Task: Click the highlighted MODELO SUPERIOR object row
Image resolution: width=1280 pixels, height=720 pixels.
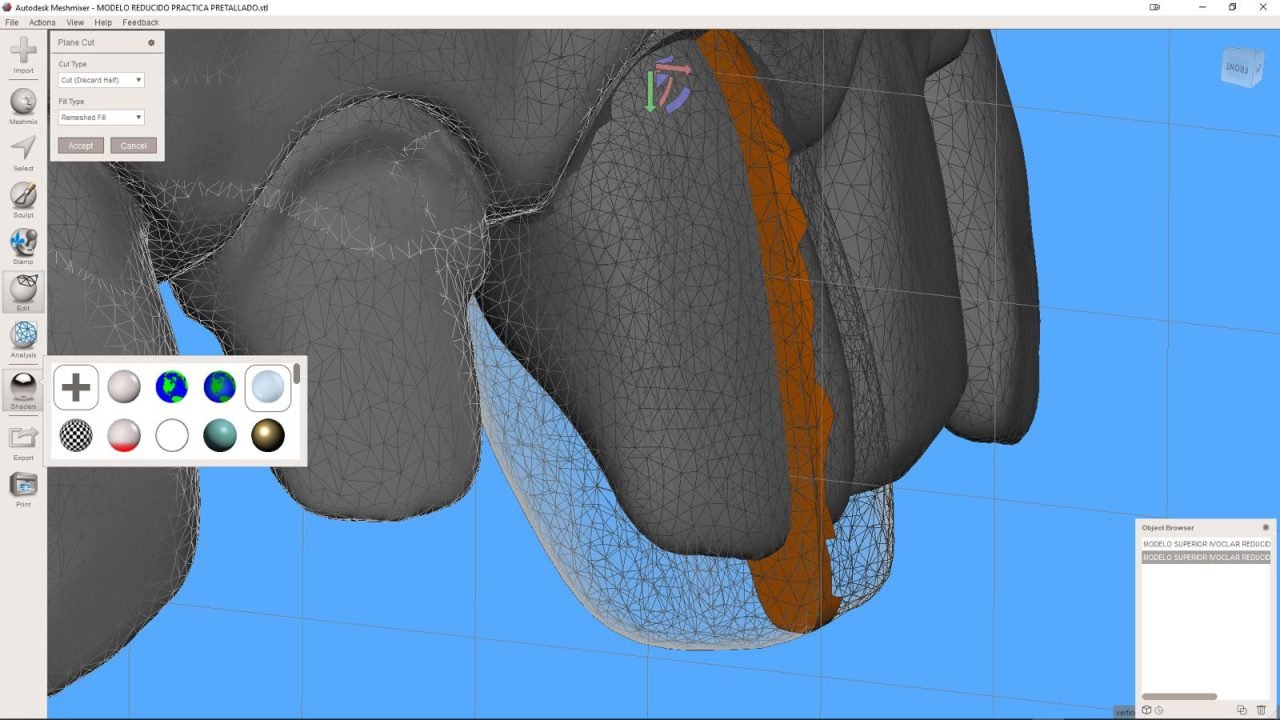Action: pyautogui.click(x=1206, y=557)
